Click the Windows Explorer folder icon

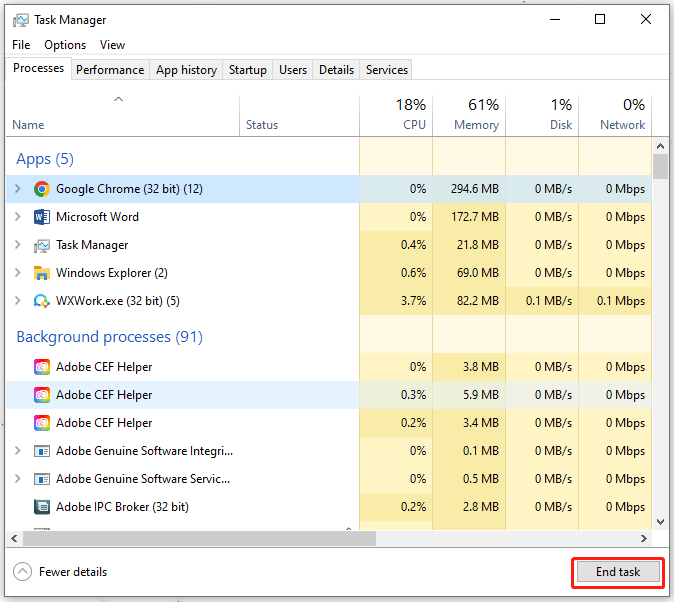point(41,273)
